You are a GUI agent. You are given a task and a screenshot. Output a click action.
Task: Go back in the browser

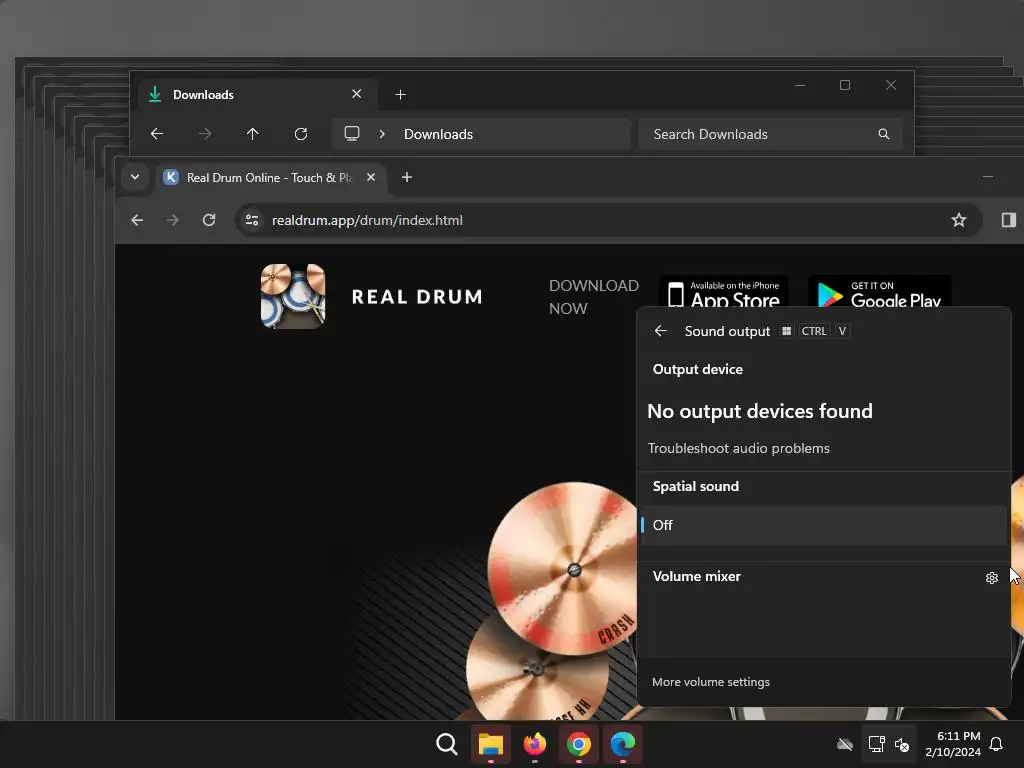click(x=137, y=220)
